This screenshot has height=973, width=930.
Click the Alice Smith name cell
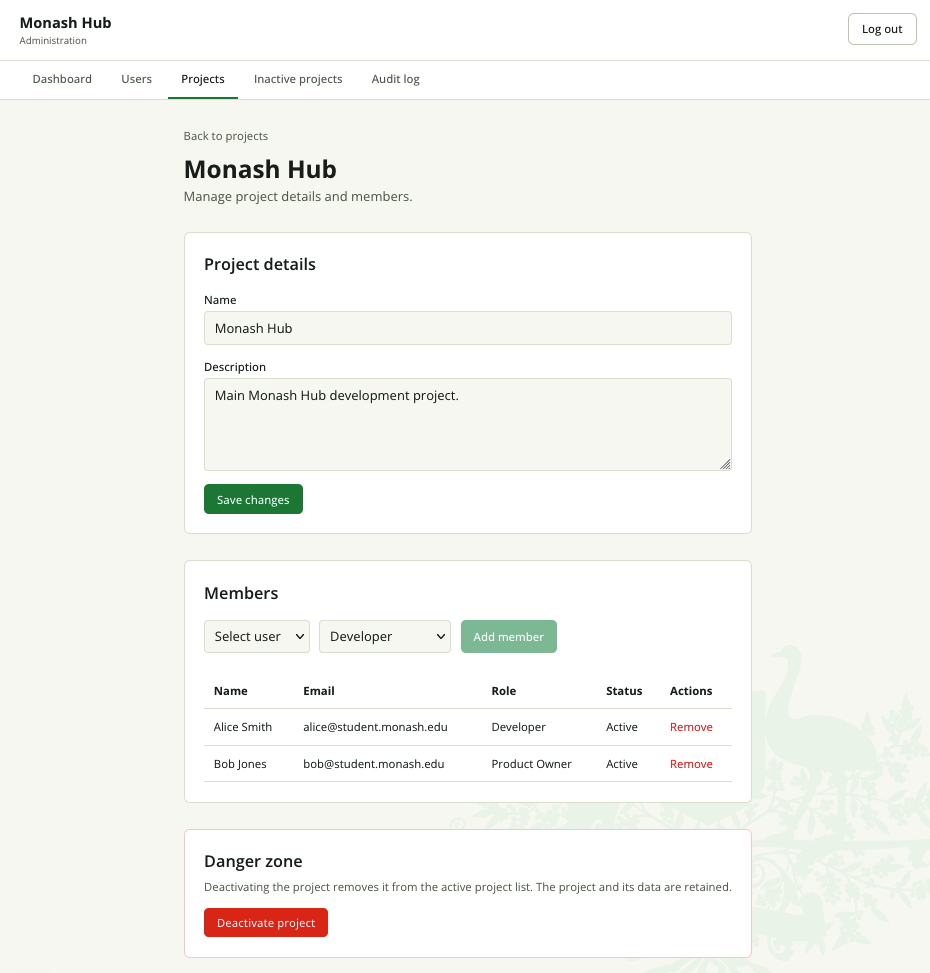pos(243,727)
